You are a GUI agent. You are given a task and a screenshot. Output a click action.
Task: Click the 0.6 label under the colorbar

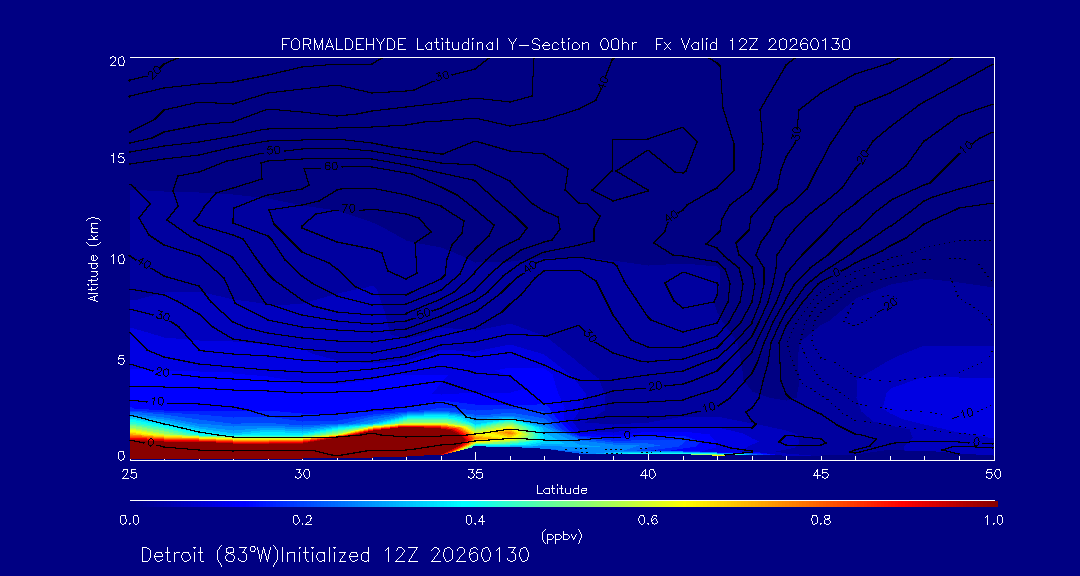(648, 520)
